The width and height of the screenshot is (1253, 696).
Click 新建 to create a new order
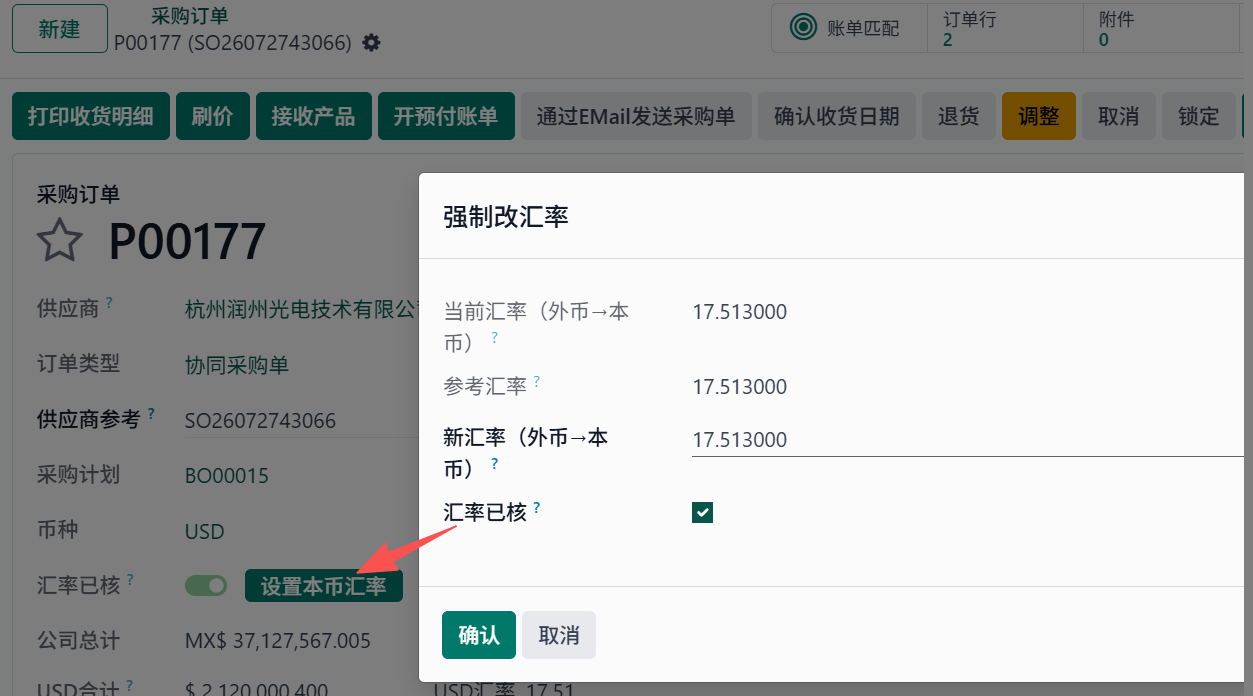59,29
